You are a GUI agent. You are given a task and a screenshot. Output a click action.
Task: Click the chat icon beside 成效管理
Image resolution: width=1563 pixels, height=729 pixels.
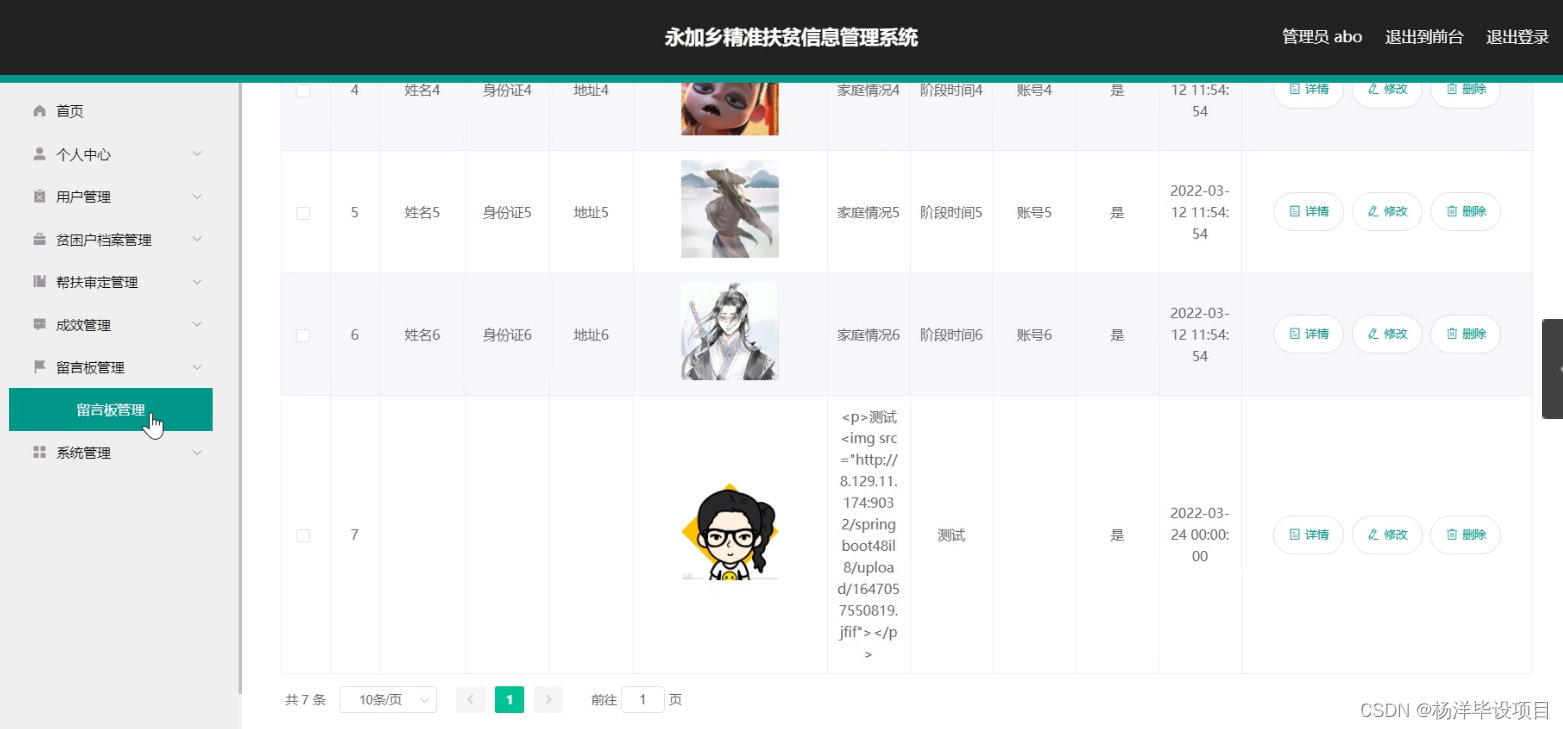pos(40,325)
